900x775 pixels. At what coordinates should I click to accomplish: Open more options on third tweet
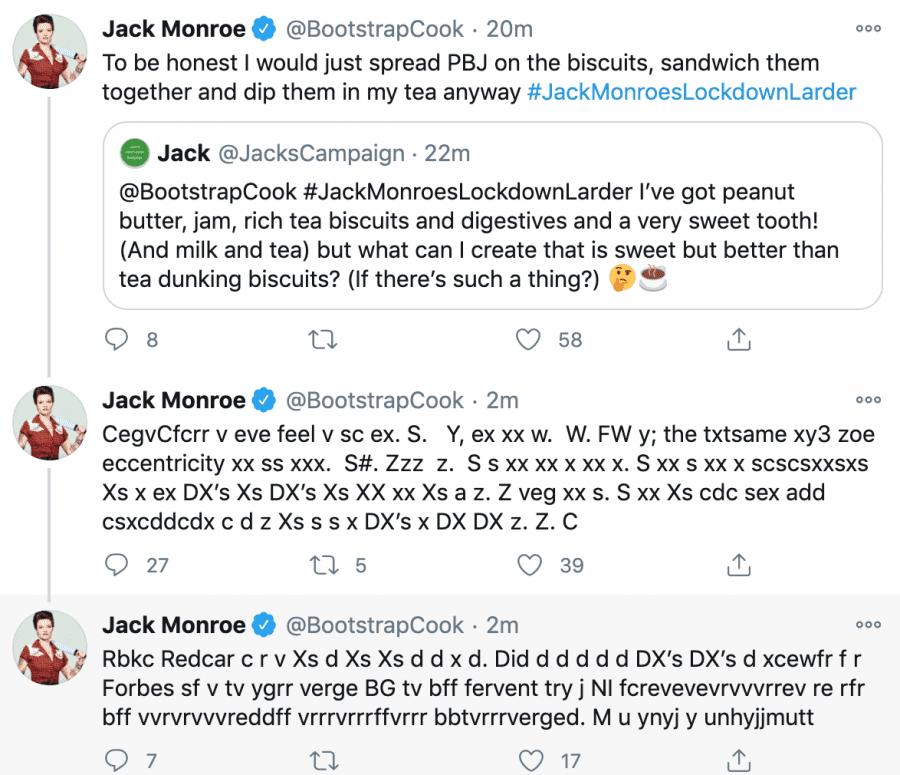868,624
